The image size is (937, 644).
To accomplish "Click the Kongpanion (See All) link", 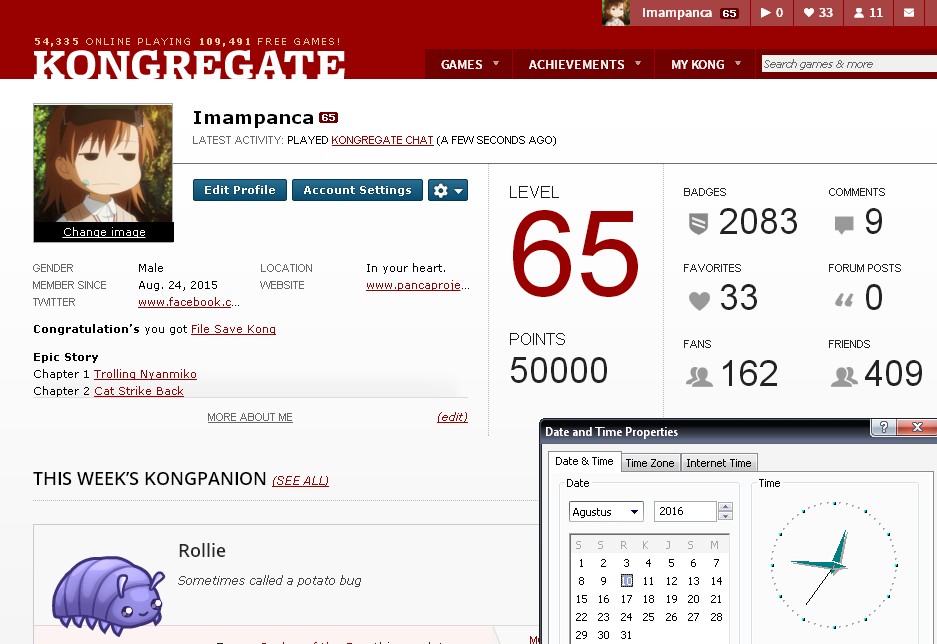I will [x=300, y=480].
